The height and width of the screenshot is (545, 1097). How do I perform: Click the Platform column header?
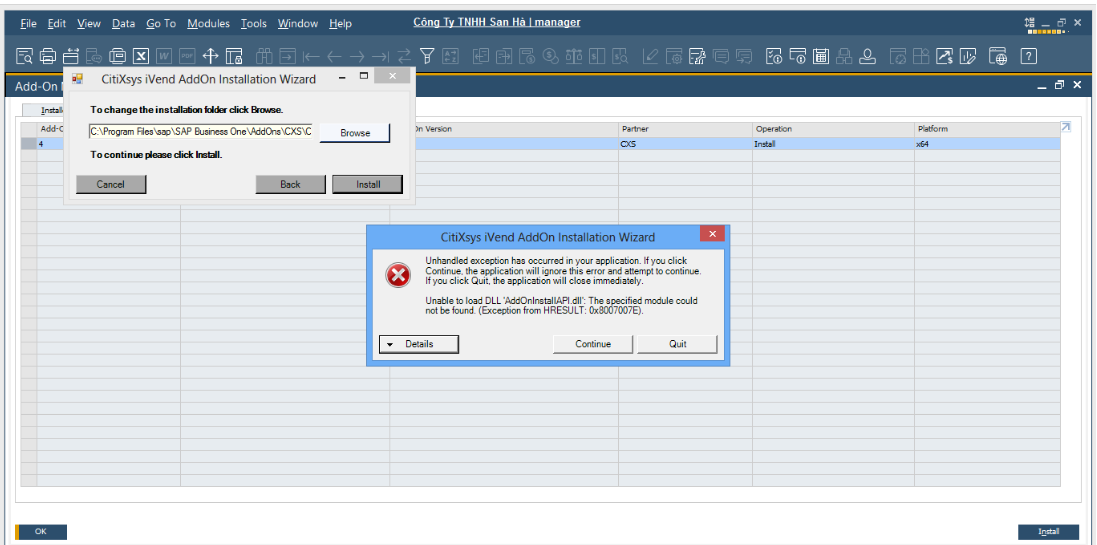click(x=987, y=129)
